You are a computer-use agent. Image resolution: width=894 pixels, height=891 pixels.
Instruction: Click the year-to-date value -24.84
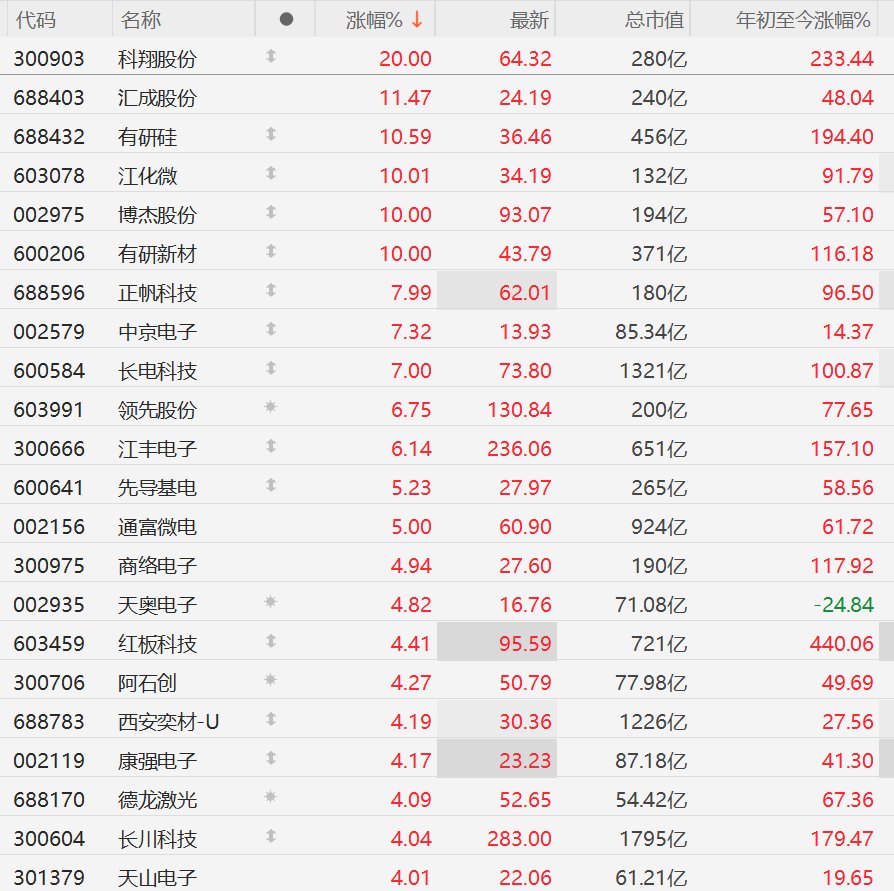844,605
